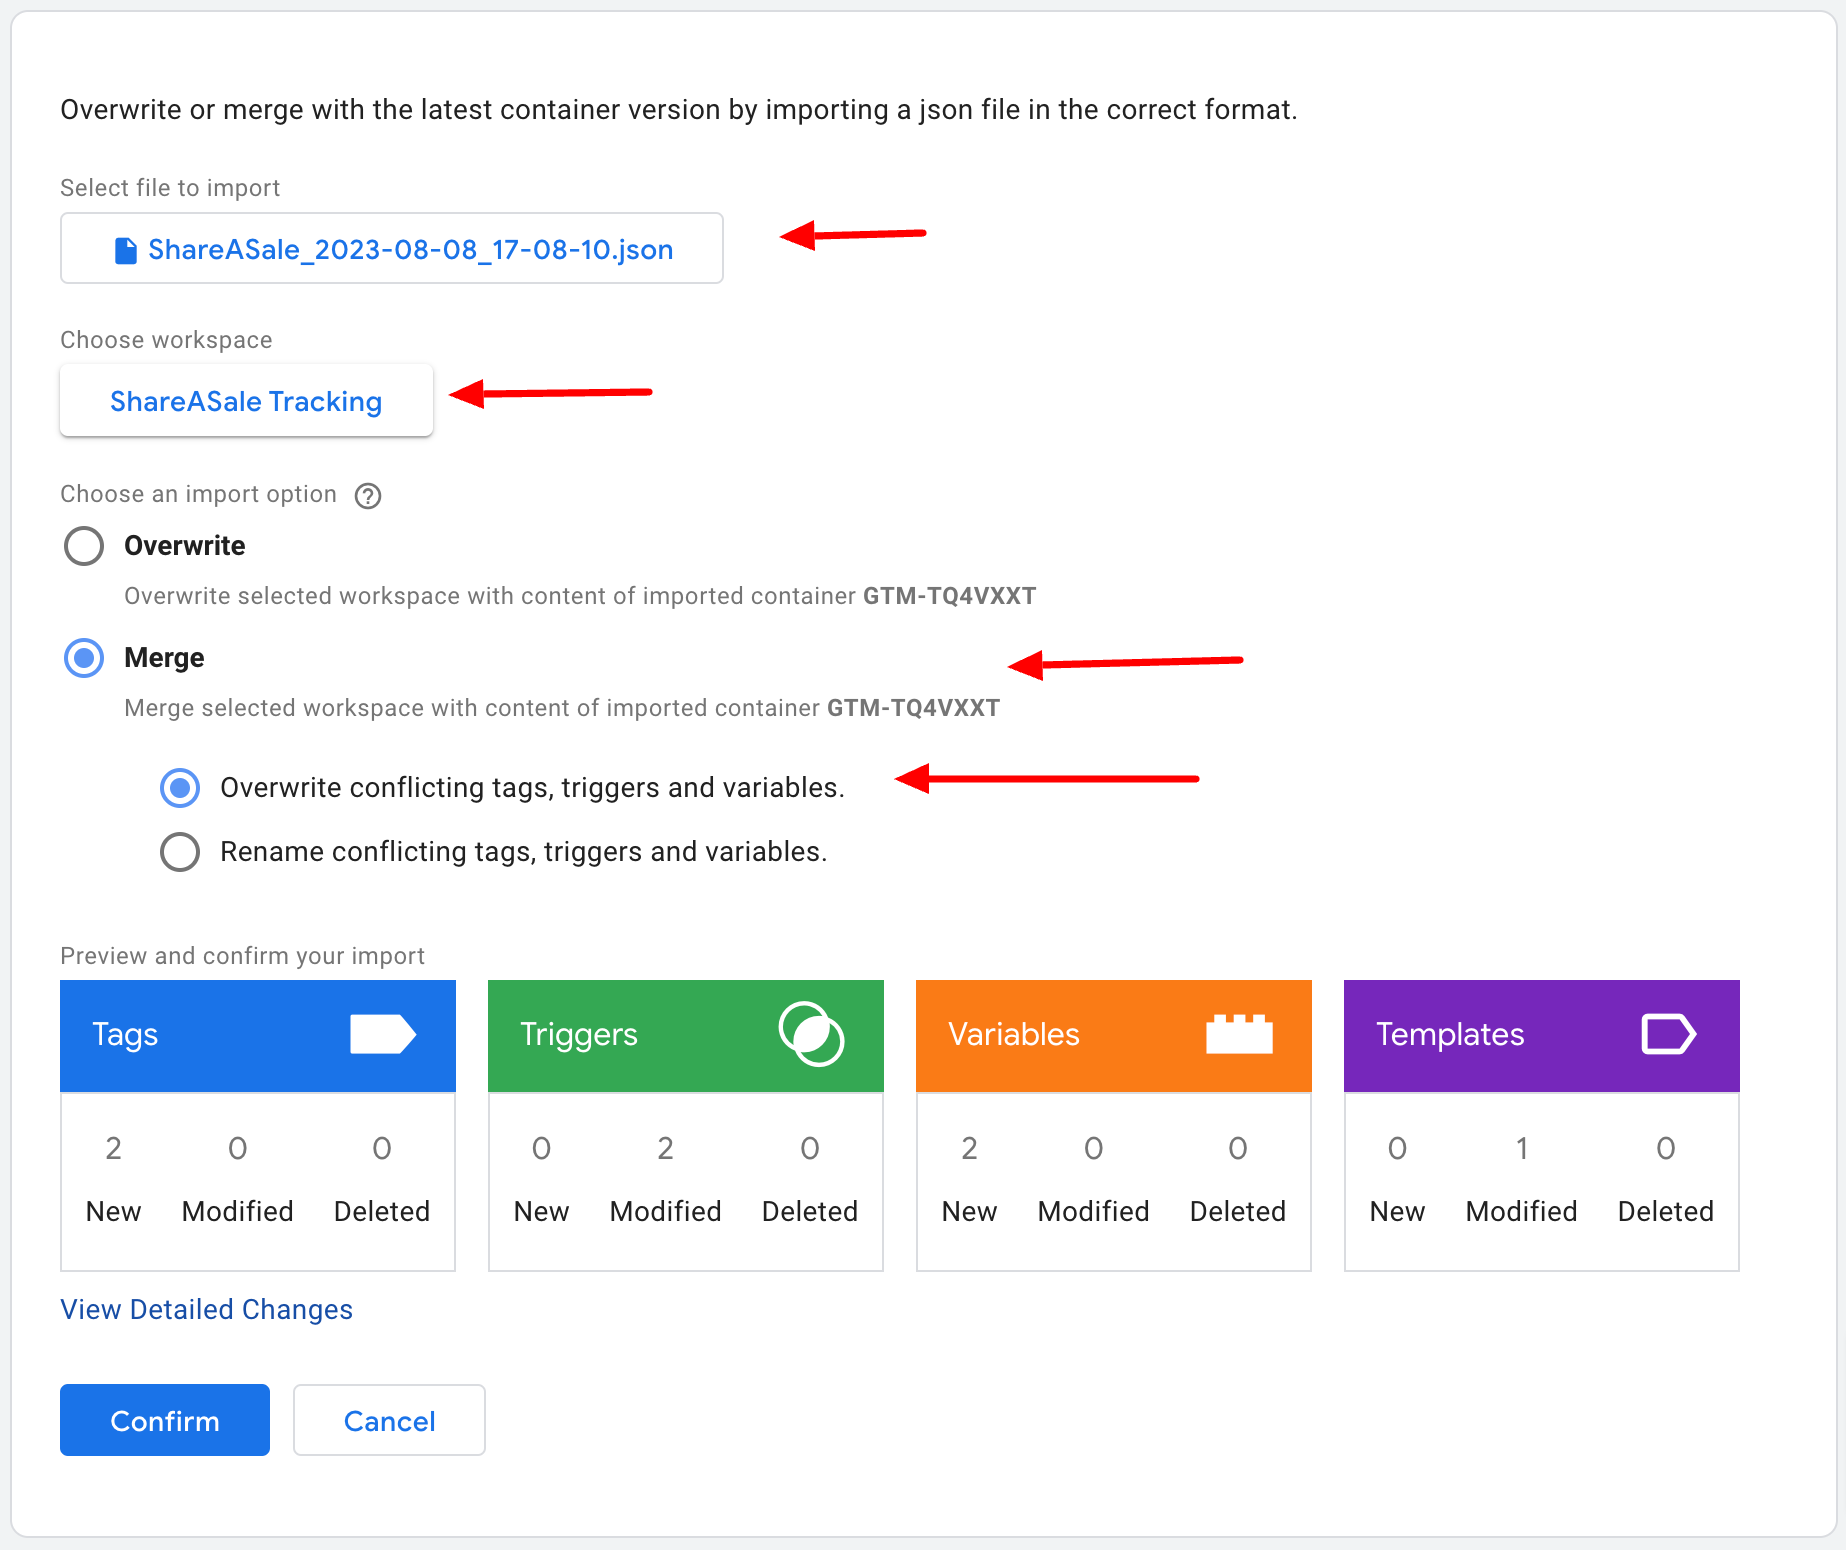1846x1550 pixels.
Task: Click the file icon beside ShareASale json
Action: (x=126, y=250)
